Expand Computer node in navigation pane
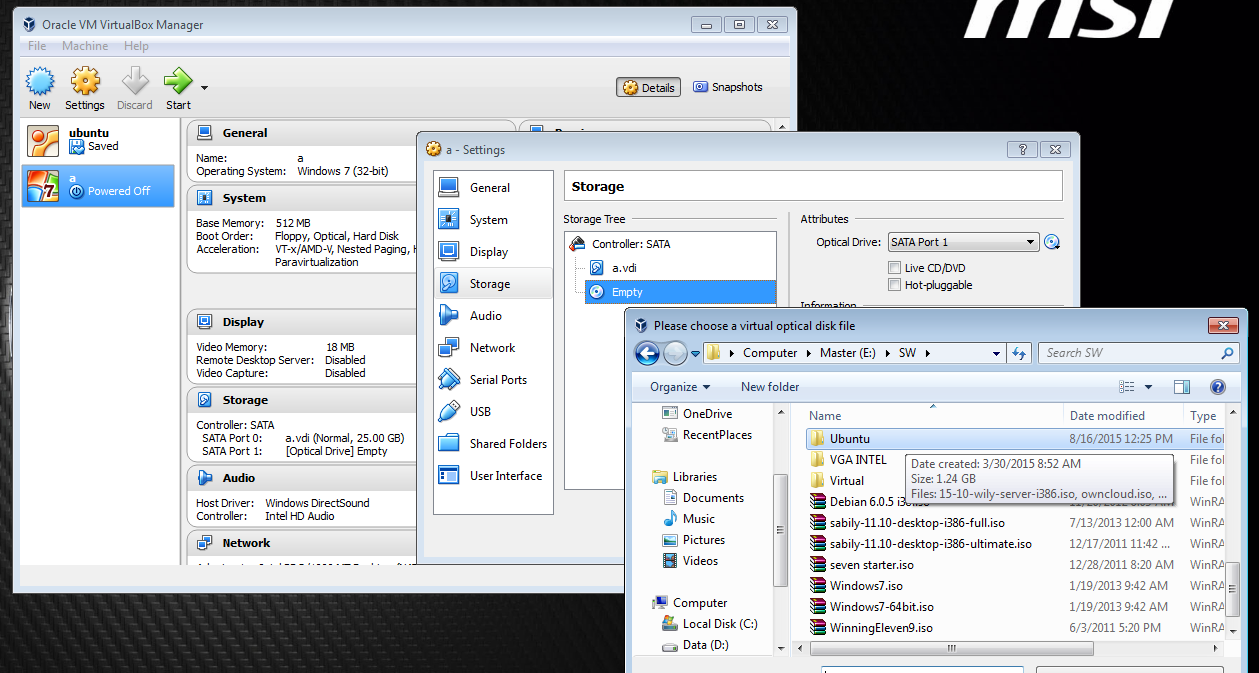This screenshot has width=1259, height=673. click(x=700, y=603)
